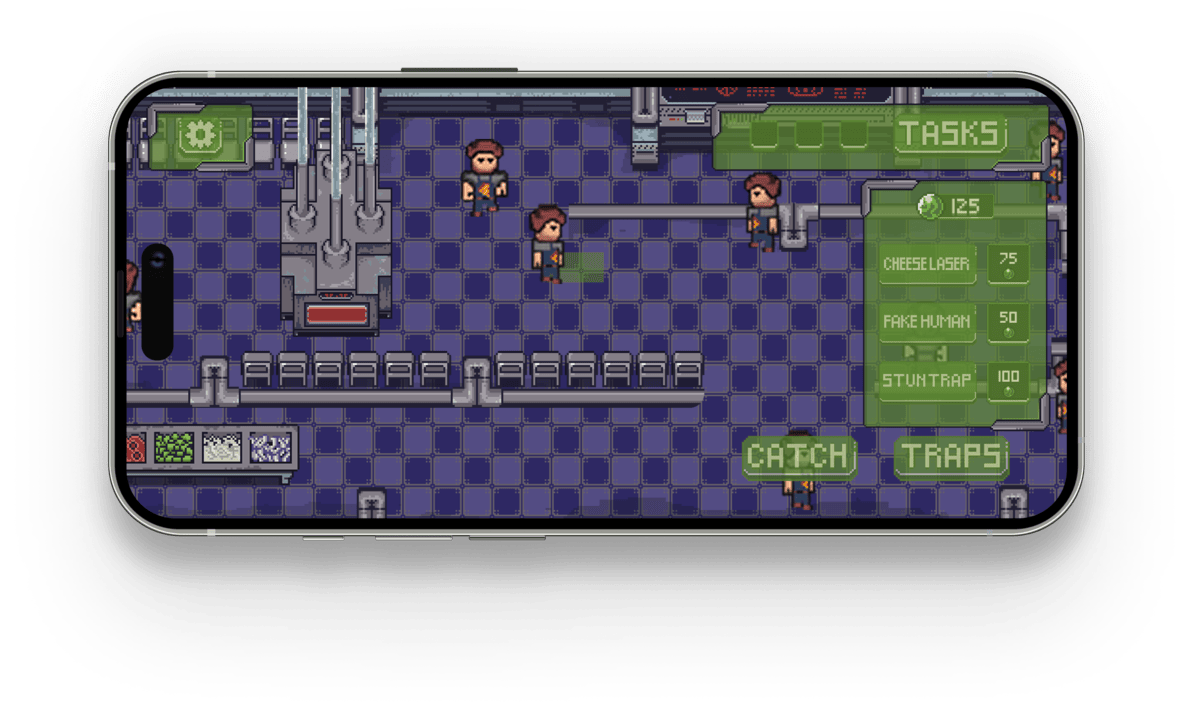The image size is (1193, 720).
Task: Select the Fake Human trap
Action: click(x=927, y=321)
